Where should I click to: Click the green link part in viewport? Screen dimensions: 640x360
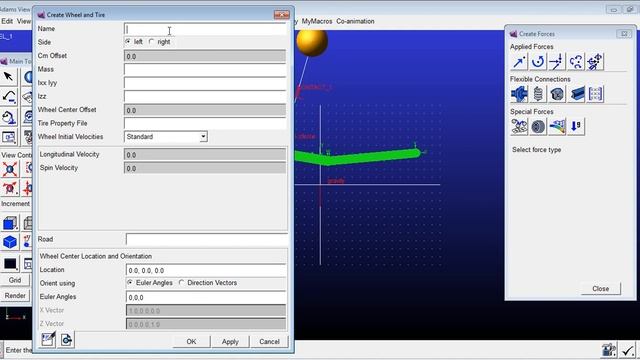[x=358, y=157]
